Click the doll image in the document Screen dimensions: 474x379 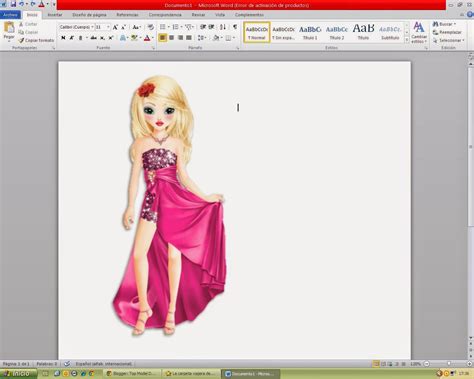[169, 207]
